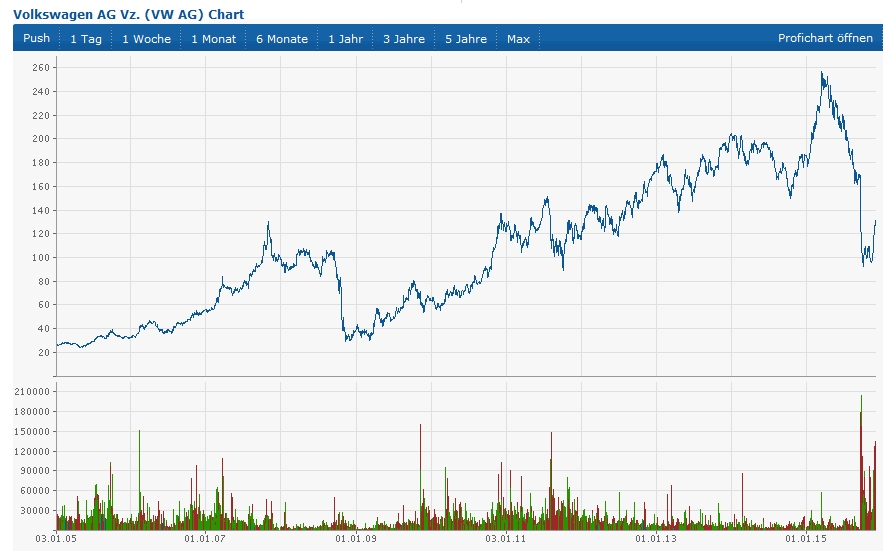
Task: Click the 180000 volume axis label
Action: click(x=32, y=412)
